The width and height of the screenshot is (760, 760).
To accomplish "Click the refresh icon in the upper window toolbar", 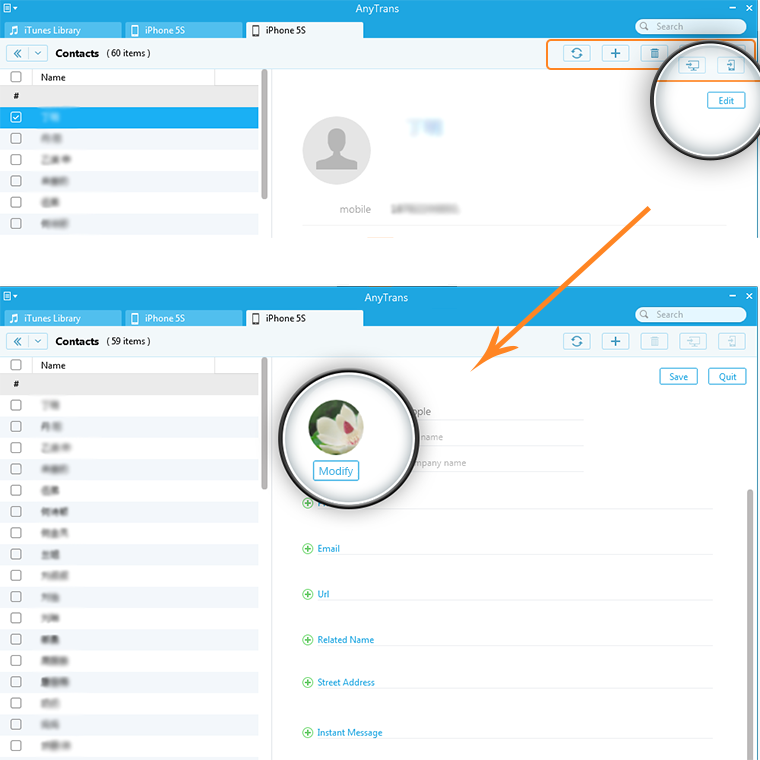I will 576,53.
